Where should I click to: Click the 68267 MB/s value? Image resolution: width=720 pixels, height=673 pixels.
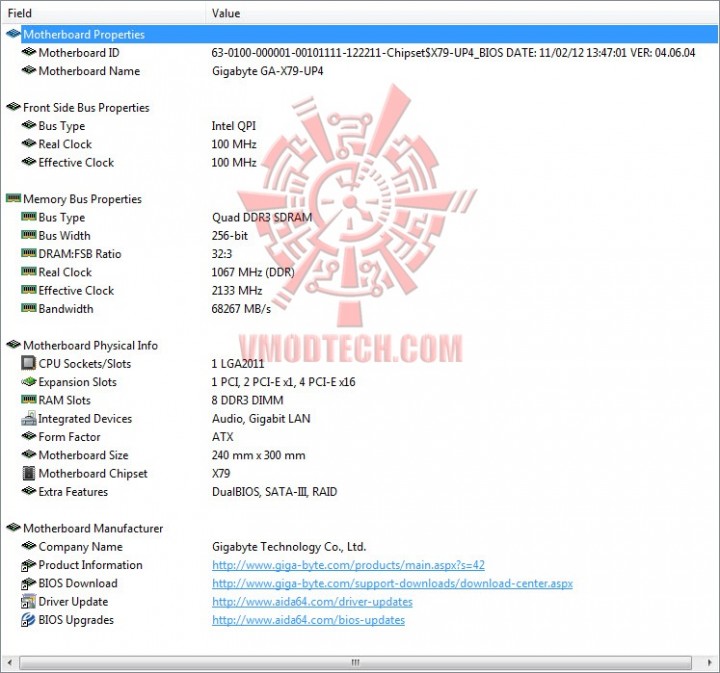click(241, 308)
